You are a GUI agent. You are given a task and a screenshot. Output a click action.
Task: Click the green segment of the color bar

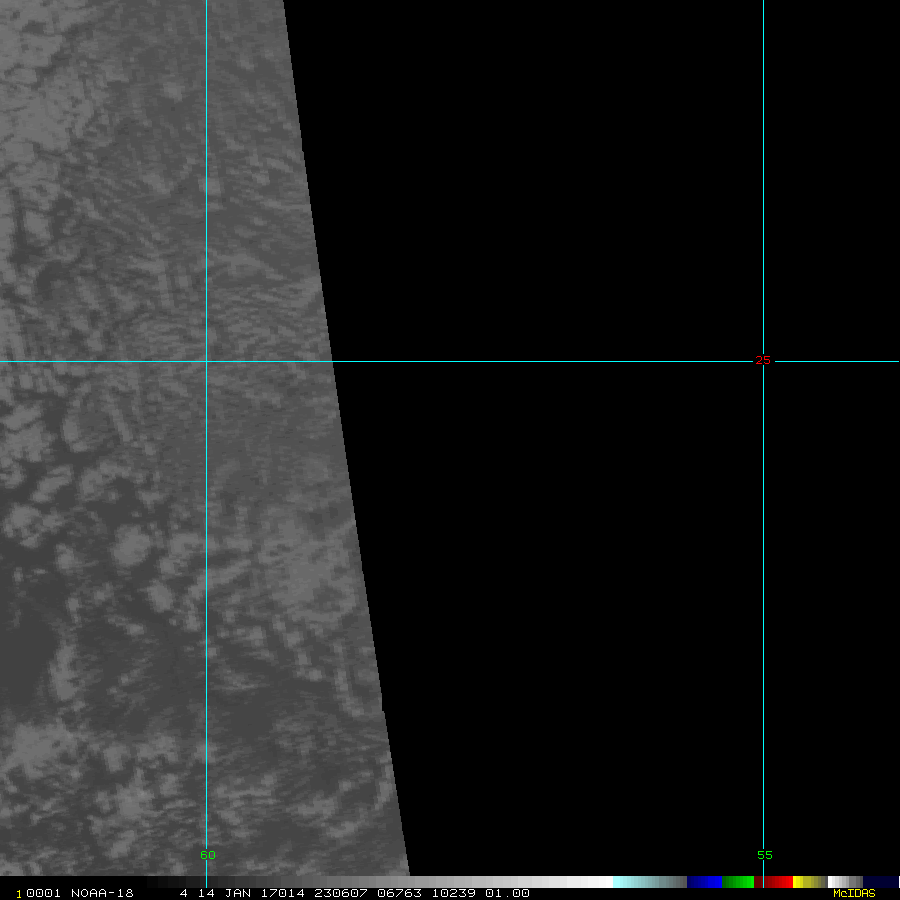point(738,882)
